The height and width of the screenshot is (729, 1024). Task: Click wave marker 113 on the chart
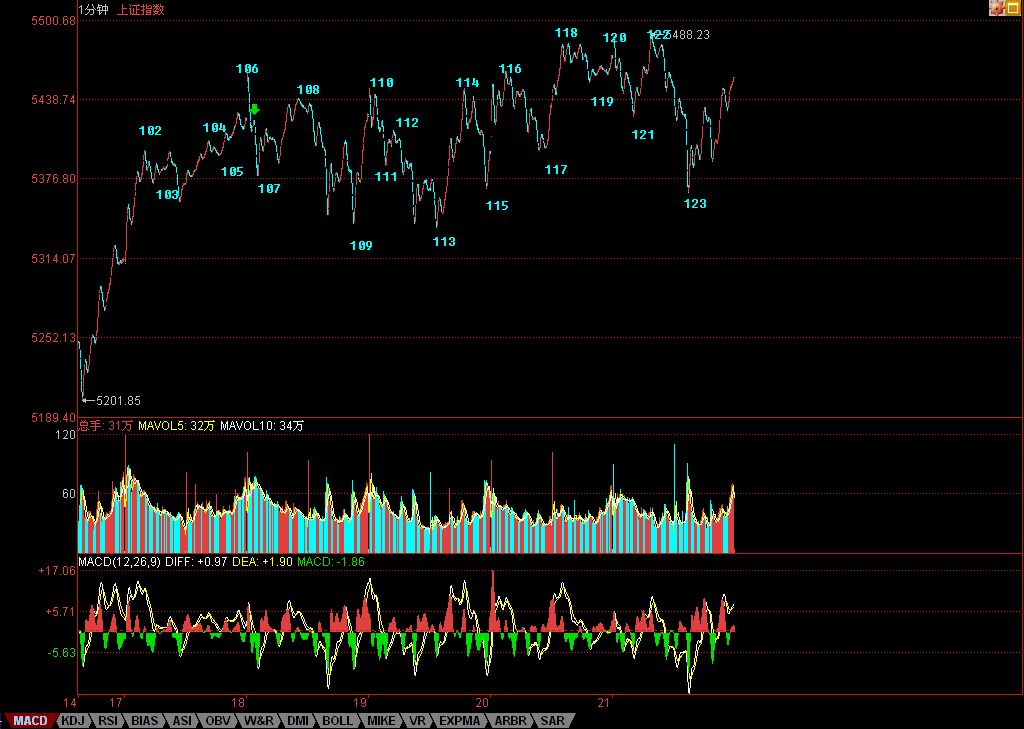coord(444,242)
